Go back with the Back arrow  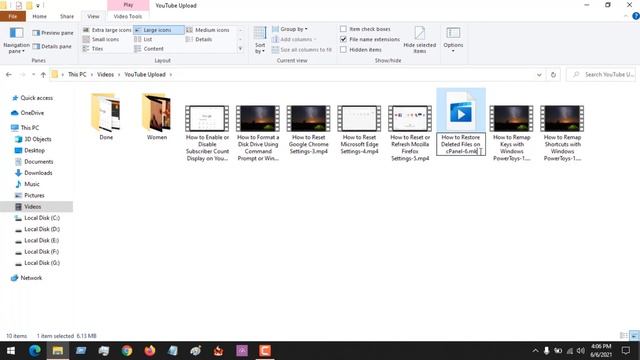pyautogui.click(x=9, y=75)
